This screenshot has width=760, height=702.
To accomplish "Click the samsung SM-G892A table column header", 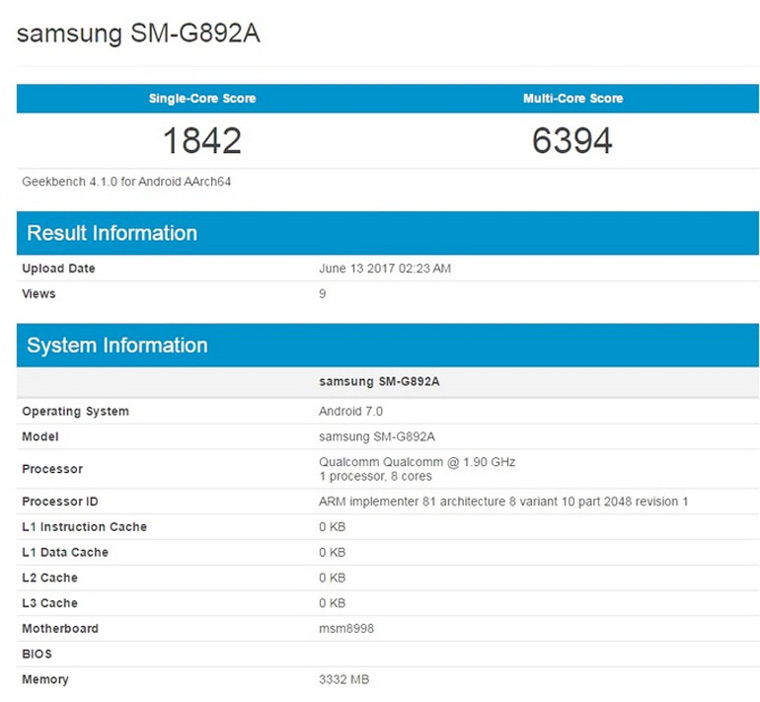I will tap(378, 381).
